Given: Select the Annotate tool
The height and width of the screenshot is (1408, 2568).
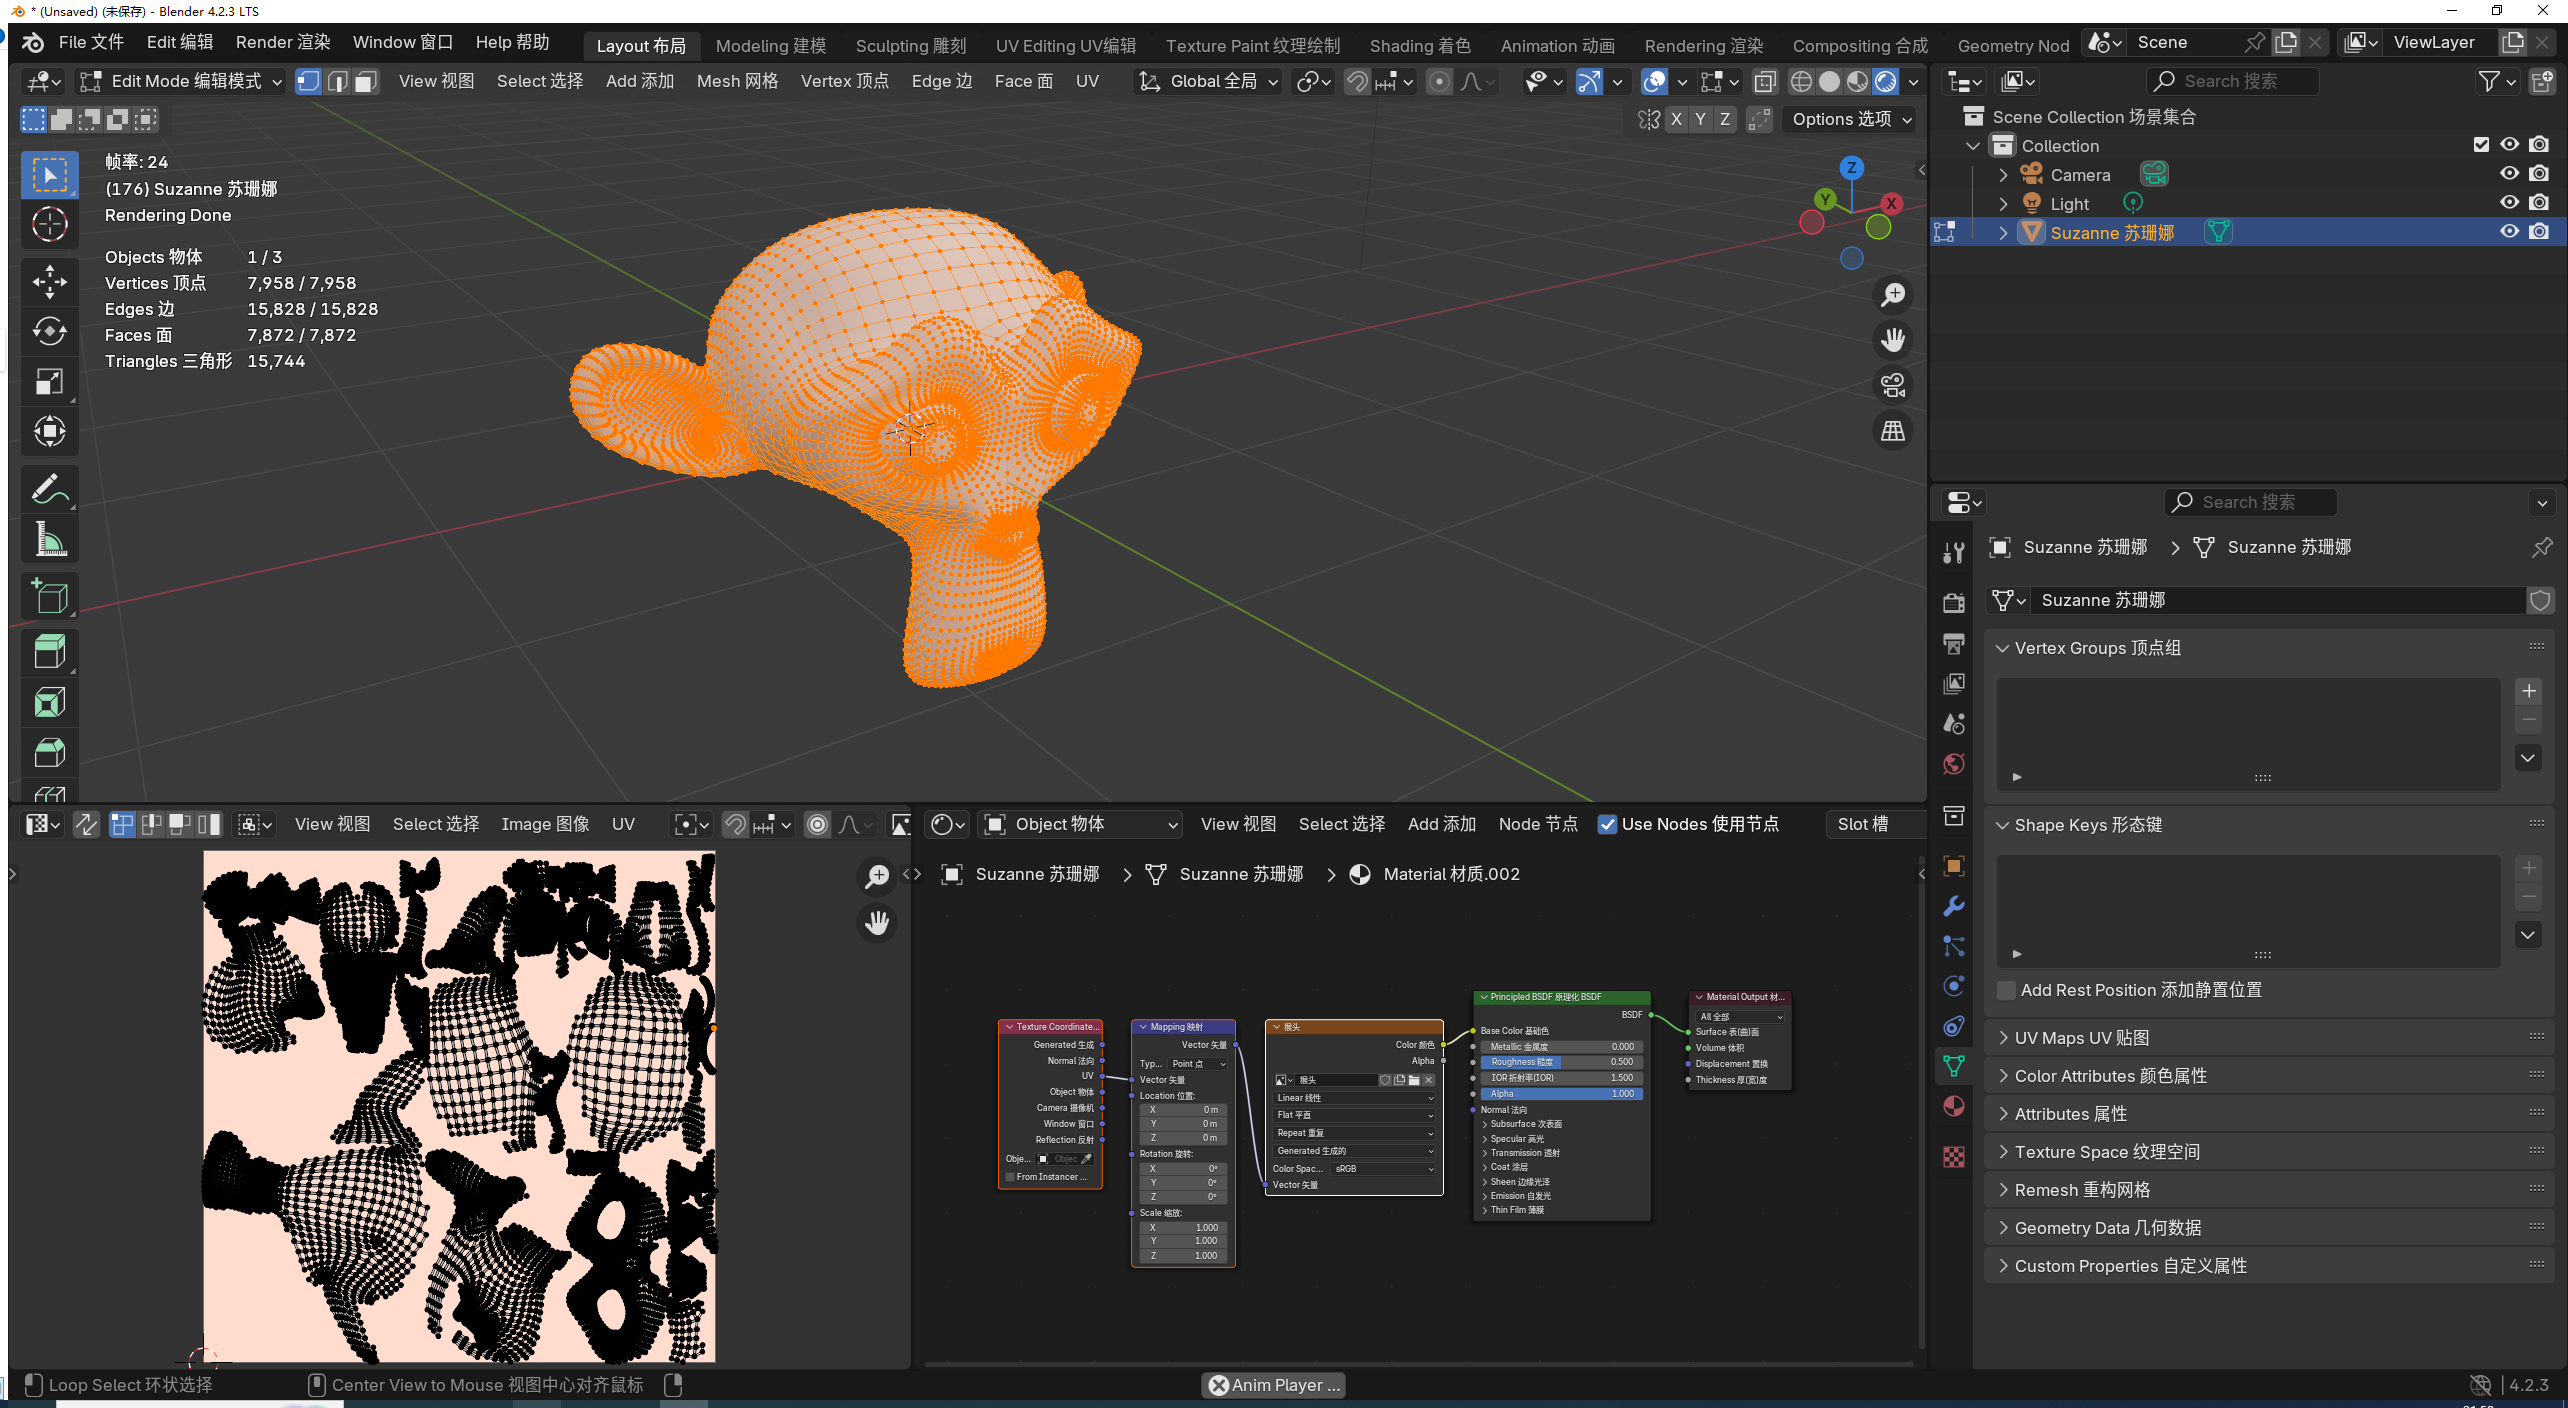Looking at the screenshot, I should point(49,490).
